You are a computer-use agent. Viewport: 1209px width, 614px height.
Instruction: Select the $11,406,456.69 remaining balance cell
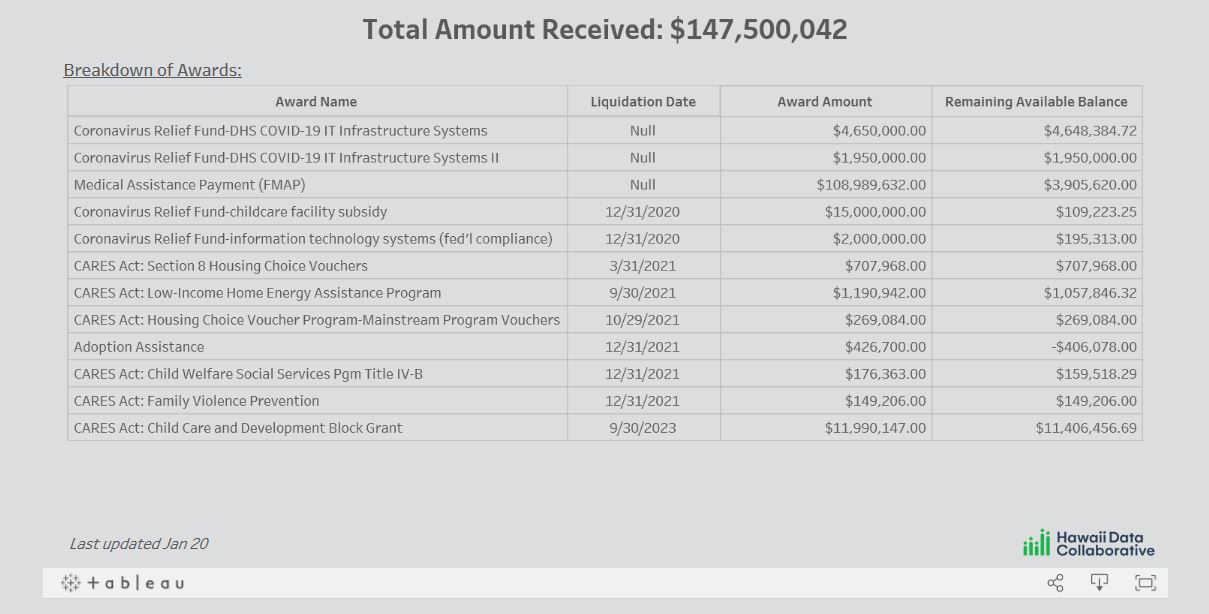(1086, 428)
